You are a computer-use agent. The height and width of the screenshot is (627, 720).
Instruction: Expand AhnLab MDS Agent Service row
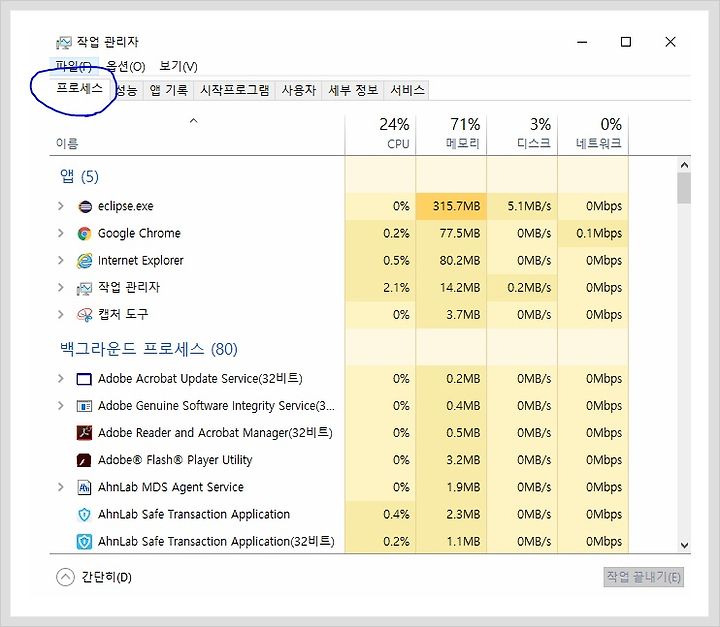pos(60,487)
